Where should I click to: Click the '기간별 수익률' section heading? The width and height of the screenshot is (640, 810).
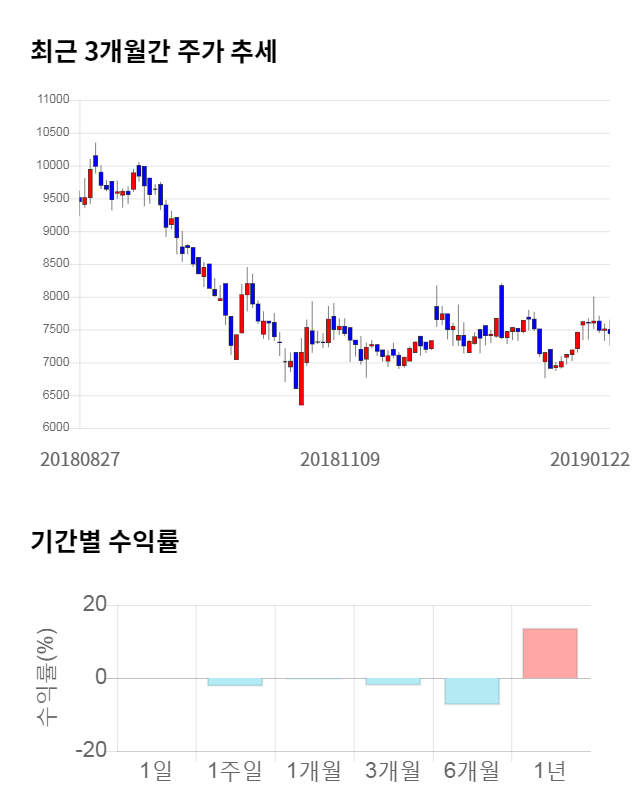[x=104, y=542]
